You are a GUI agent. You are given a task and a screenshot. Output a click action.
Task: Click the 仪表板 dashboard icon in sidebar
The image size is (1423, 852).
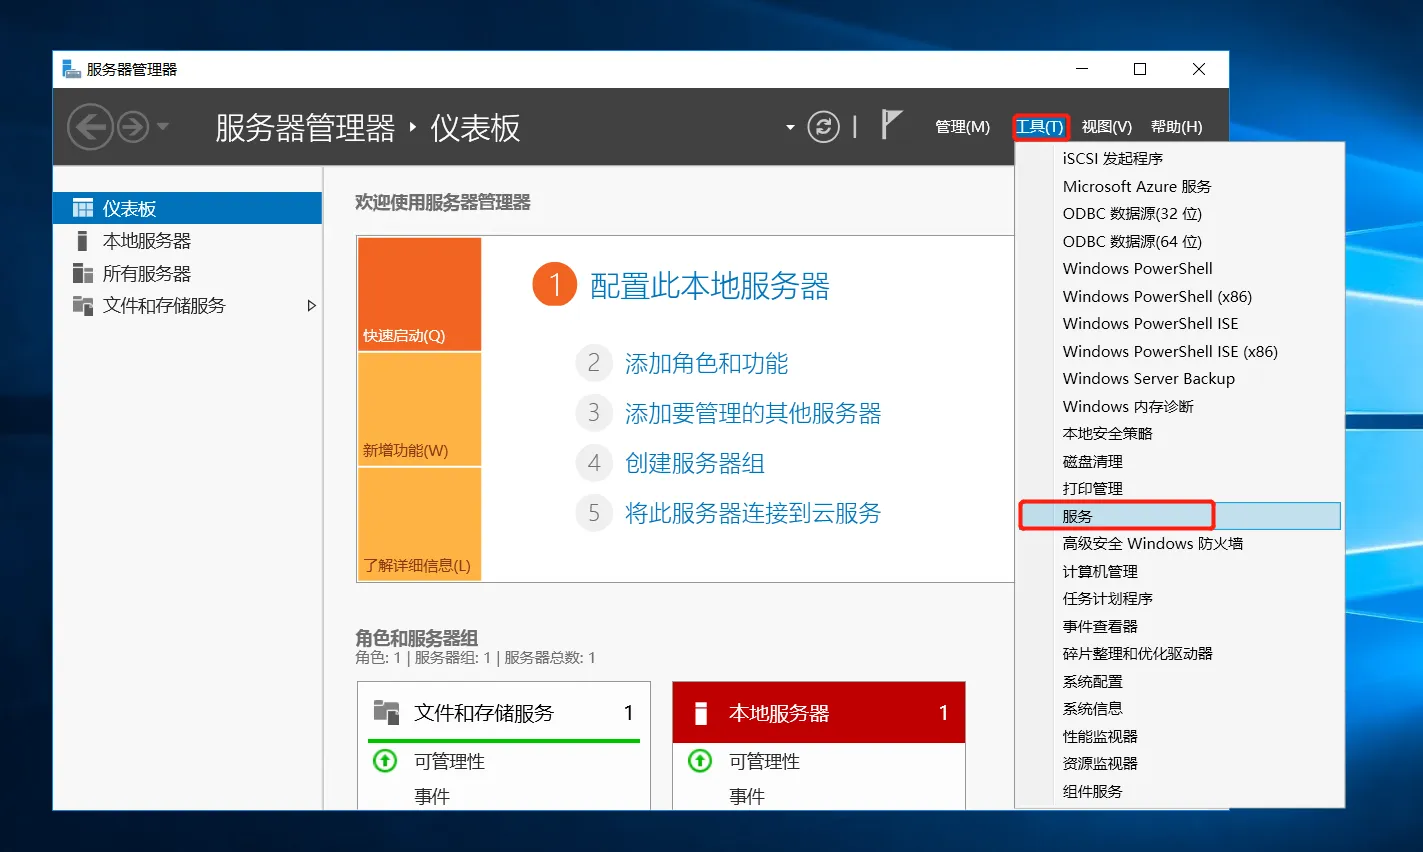[x=83, y=208]
